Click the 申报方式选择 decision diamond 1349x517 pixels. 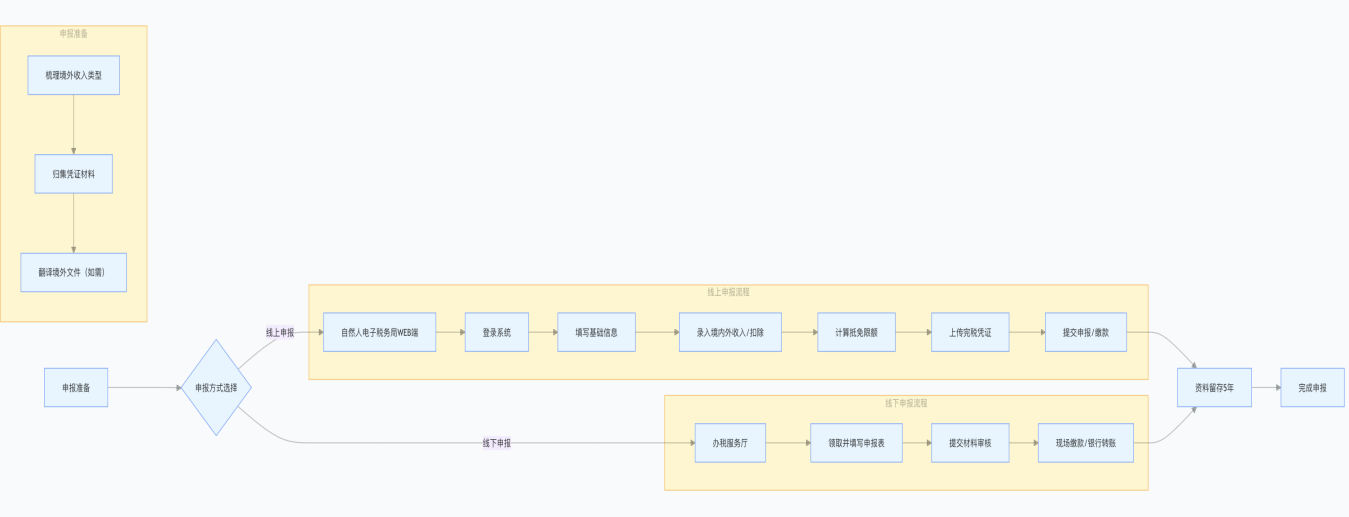pos(216,387)
